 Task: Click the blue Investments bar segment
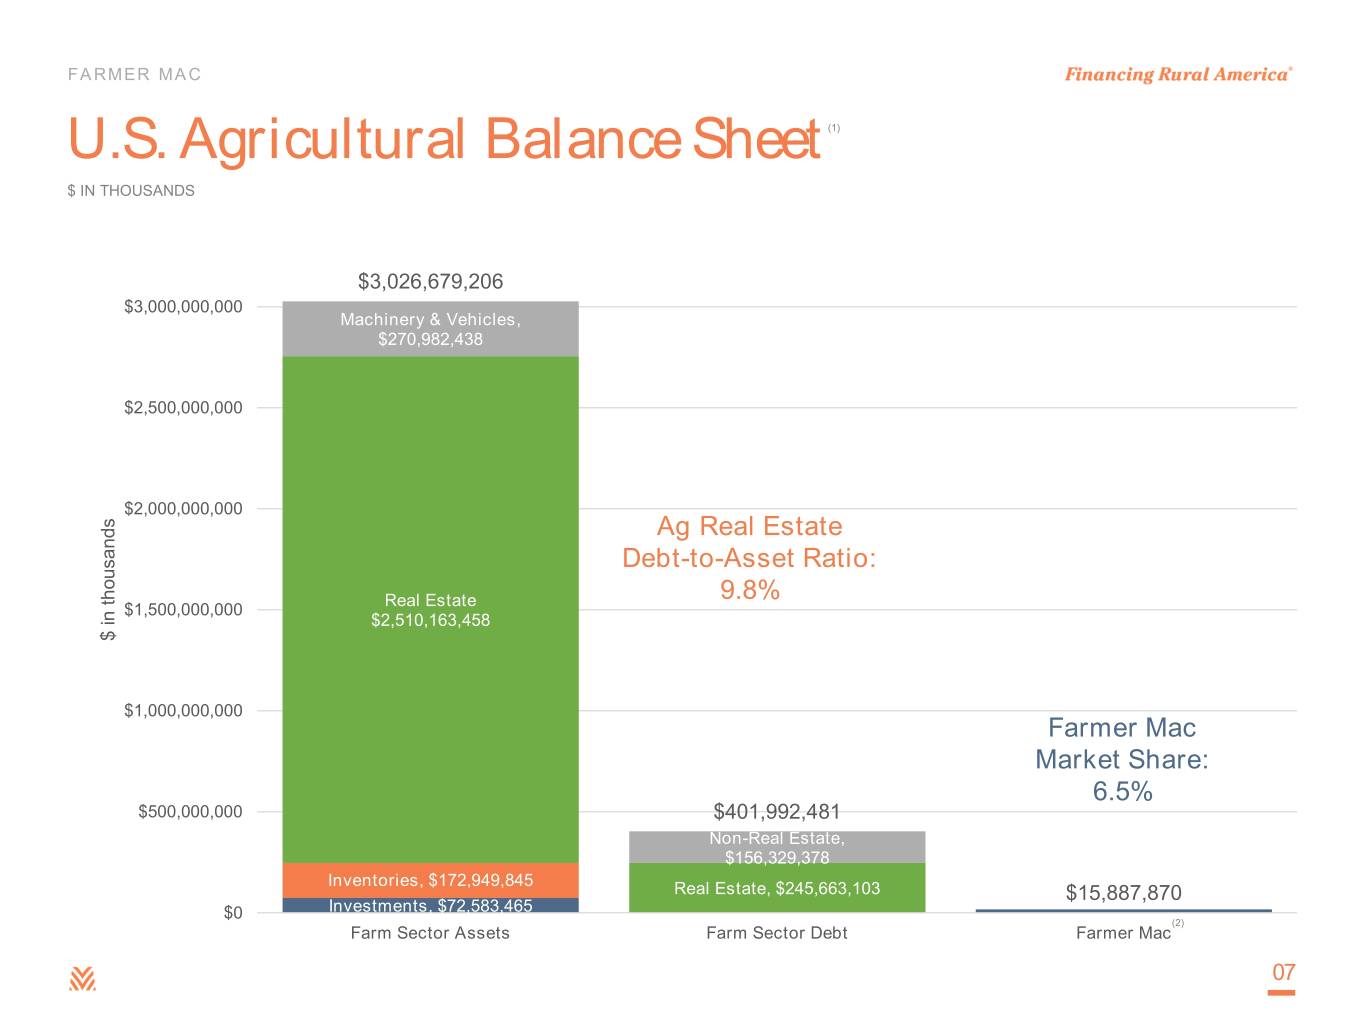430,905
